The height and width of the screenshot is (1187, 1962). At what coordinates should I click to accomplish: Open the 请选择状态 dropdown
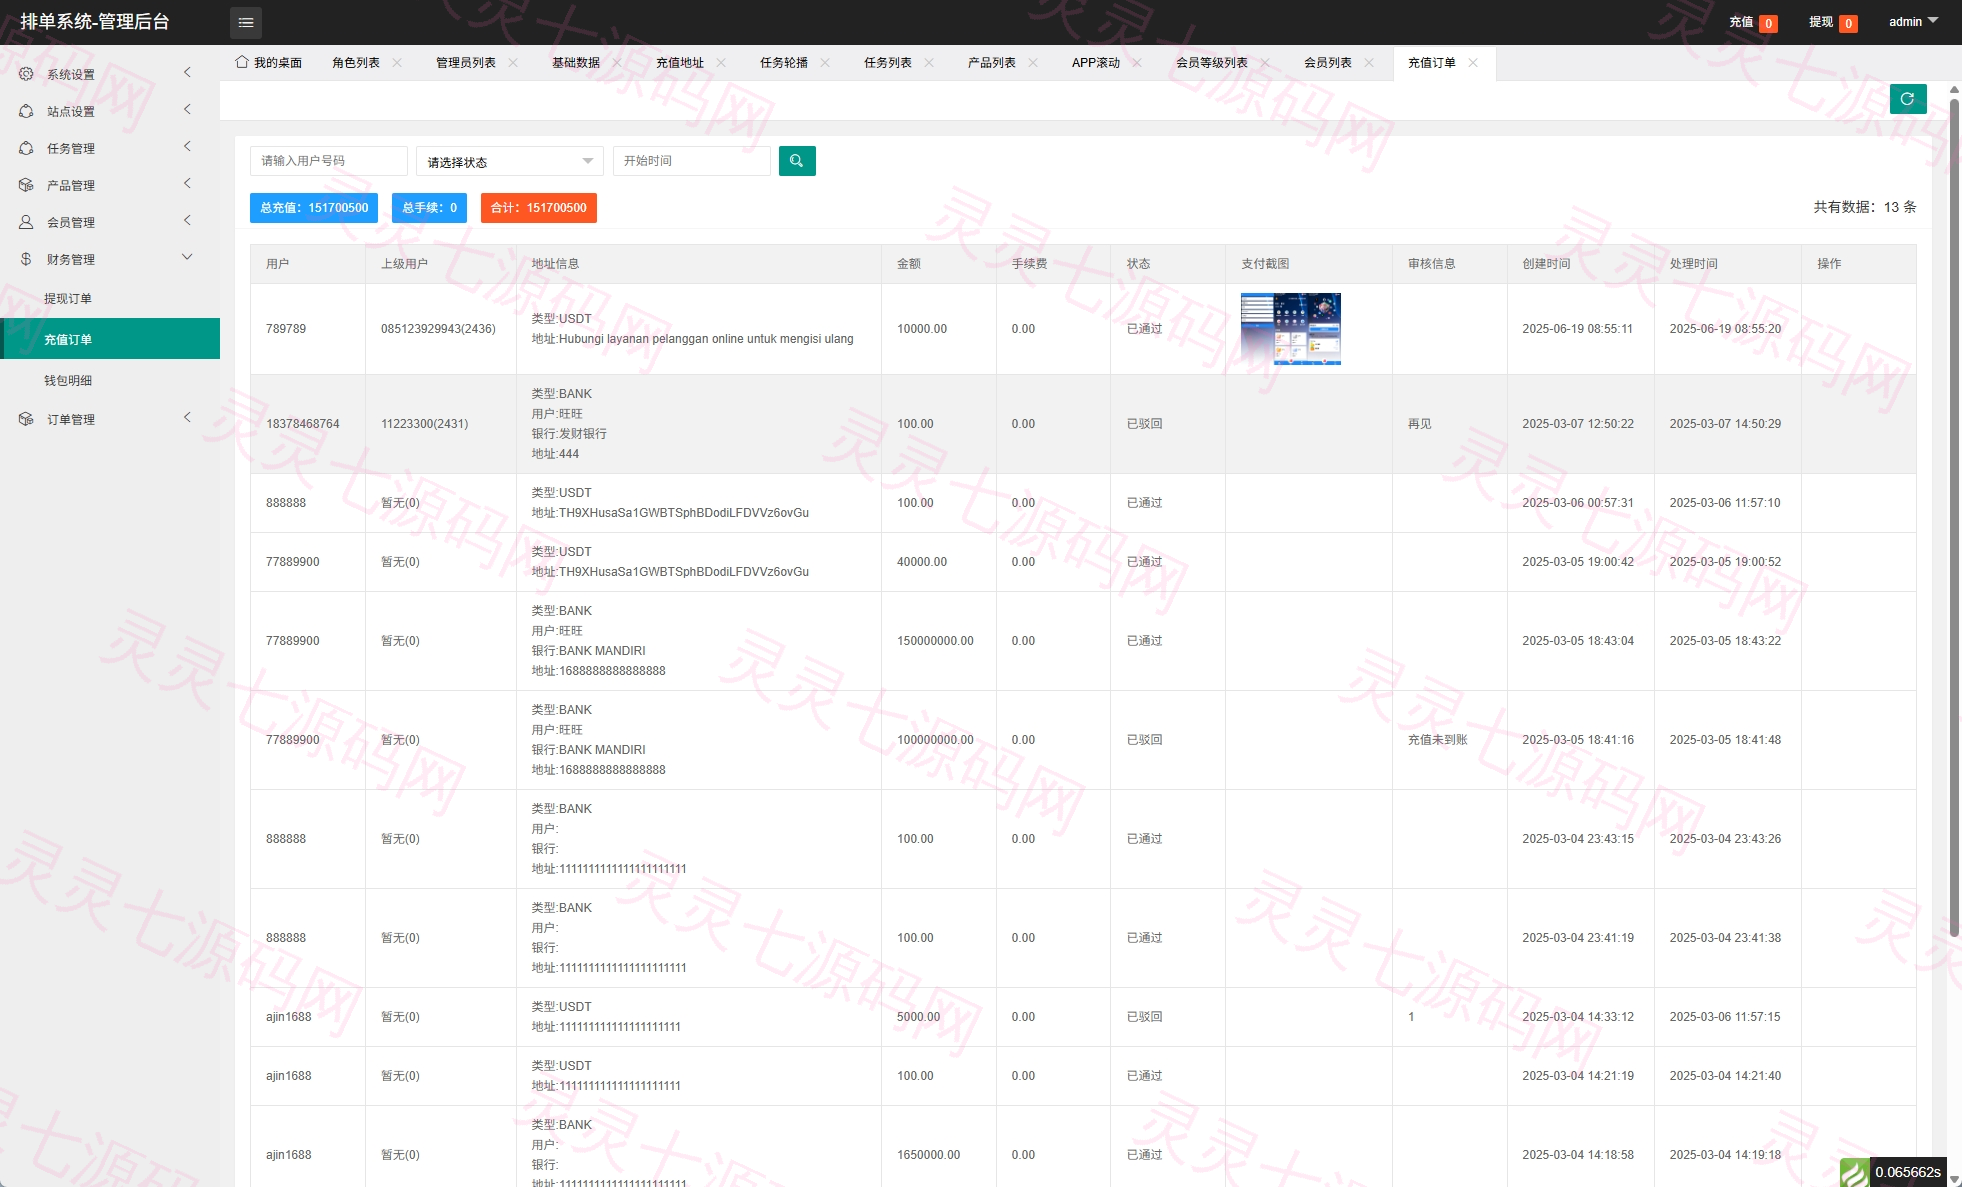[510, 161]
